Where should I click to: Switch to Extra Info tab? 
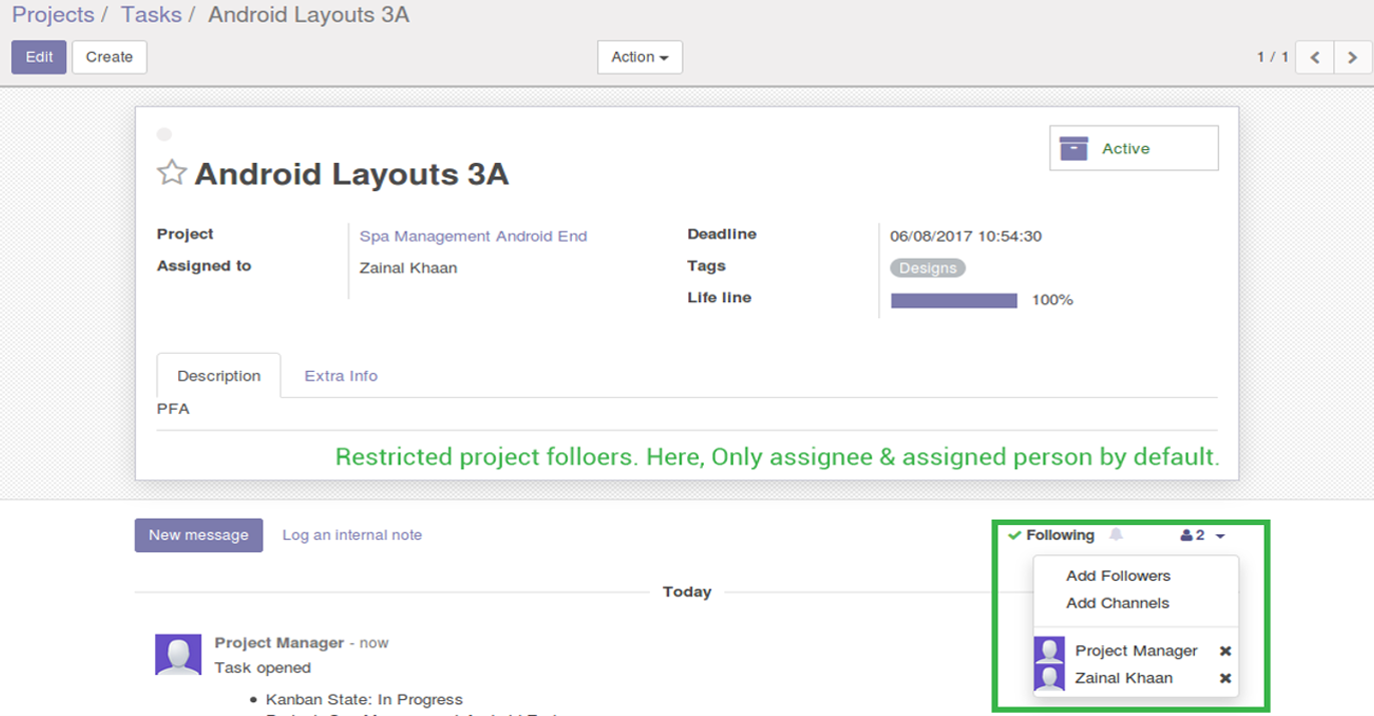(341, 376)
